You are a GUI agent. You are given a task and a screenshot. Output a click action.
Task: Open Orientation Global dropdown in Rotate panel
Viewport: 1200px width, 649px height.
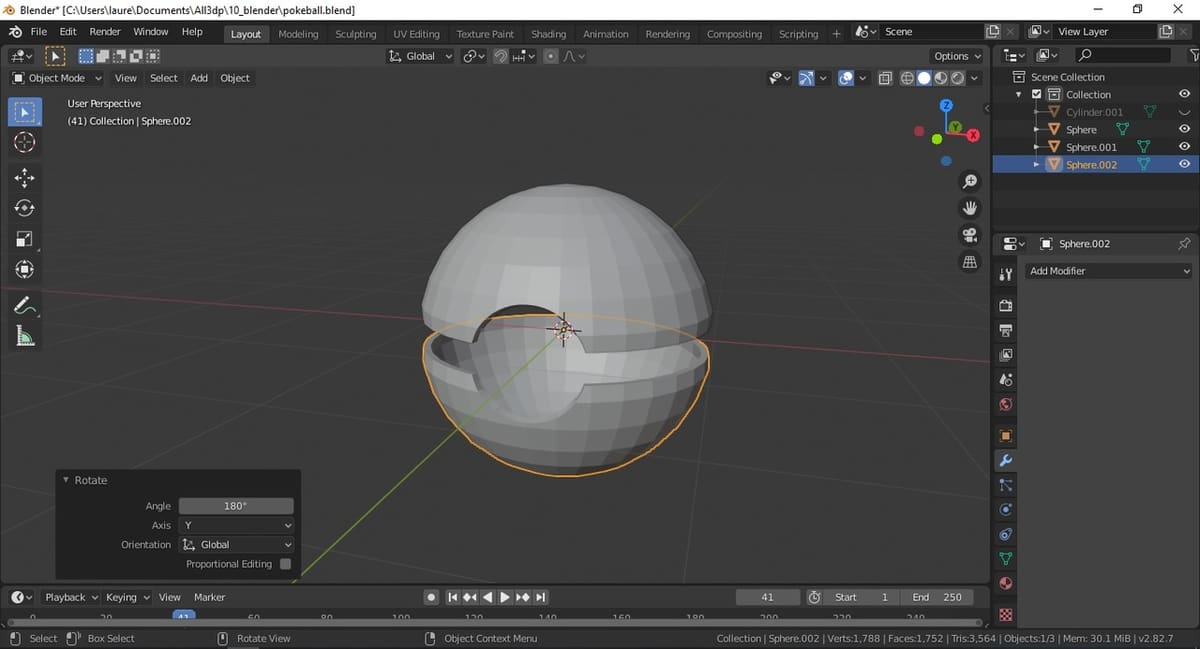click(x=236, y=545)
